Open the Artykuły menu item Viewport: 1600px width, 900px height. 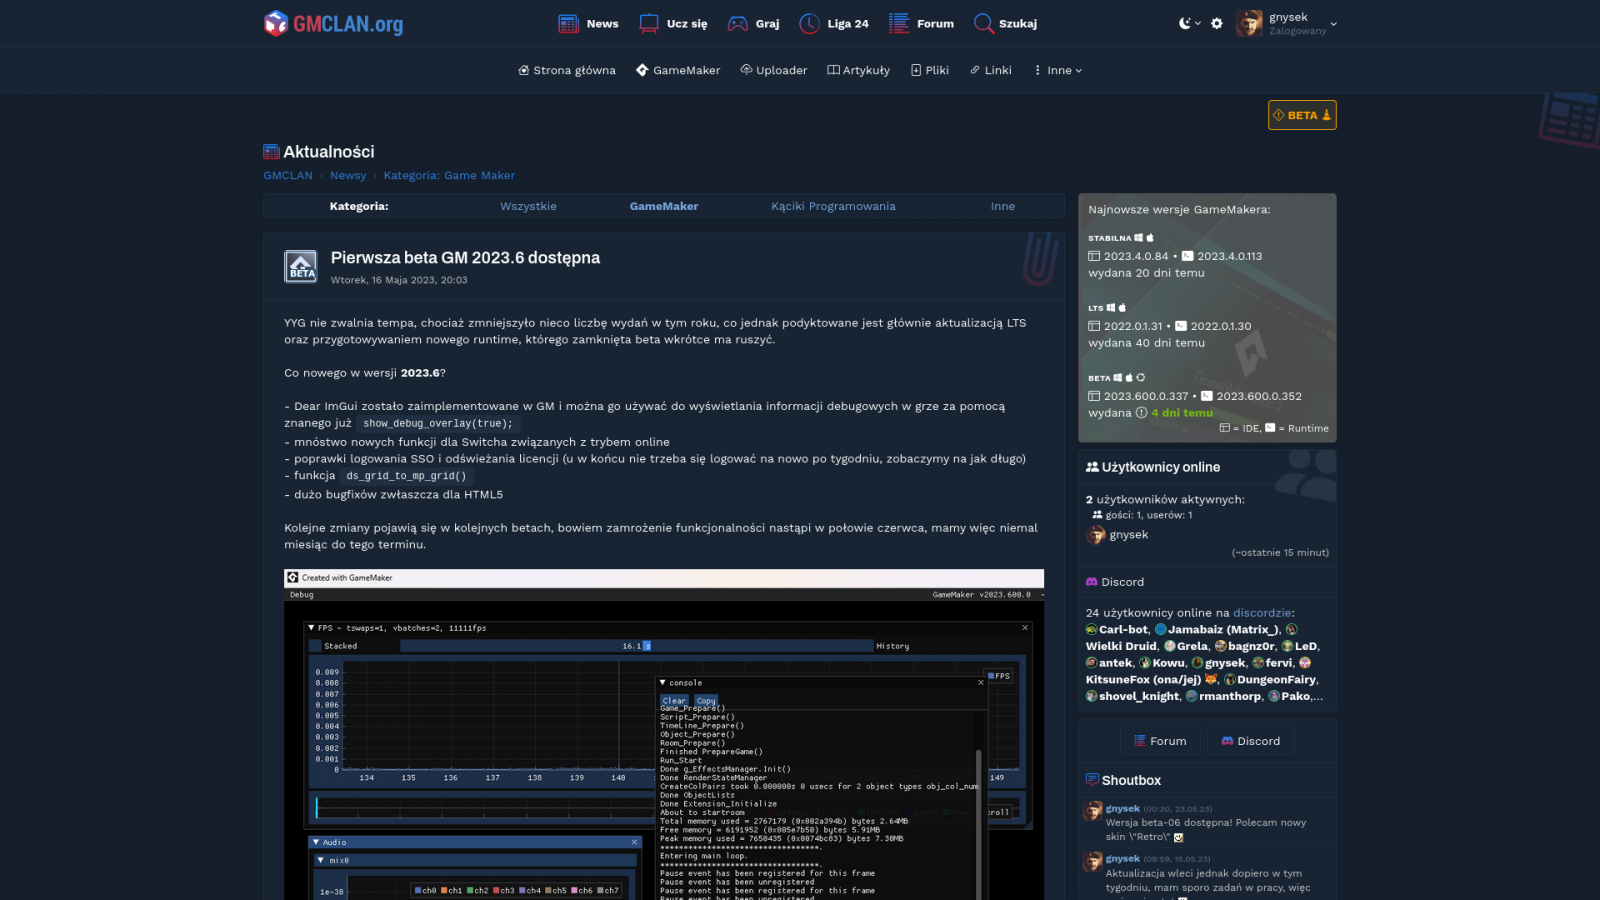coord(858,70)
